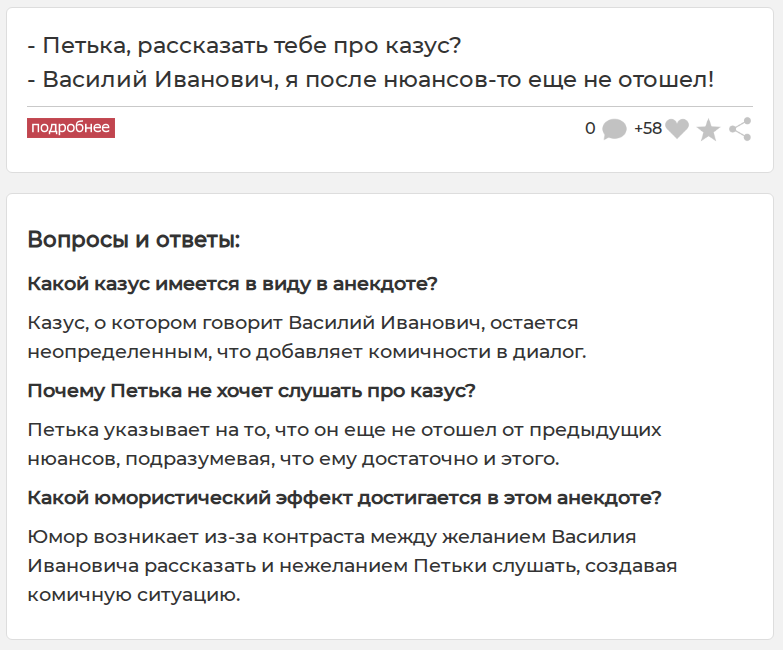Like the joke with the heart icon

677,129
